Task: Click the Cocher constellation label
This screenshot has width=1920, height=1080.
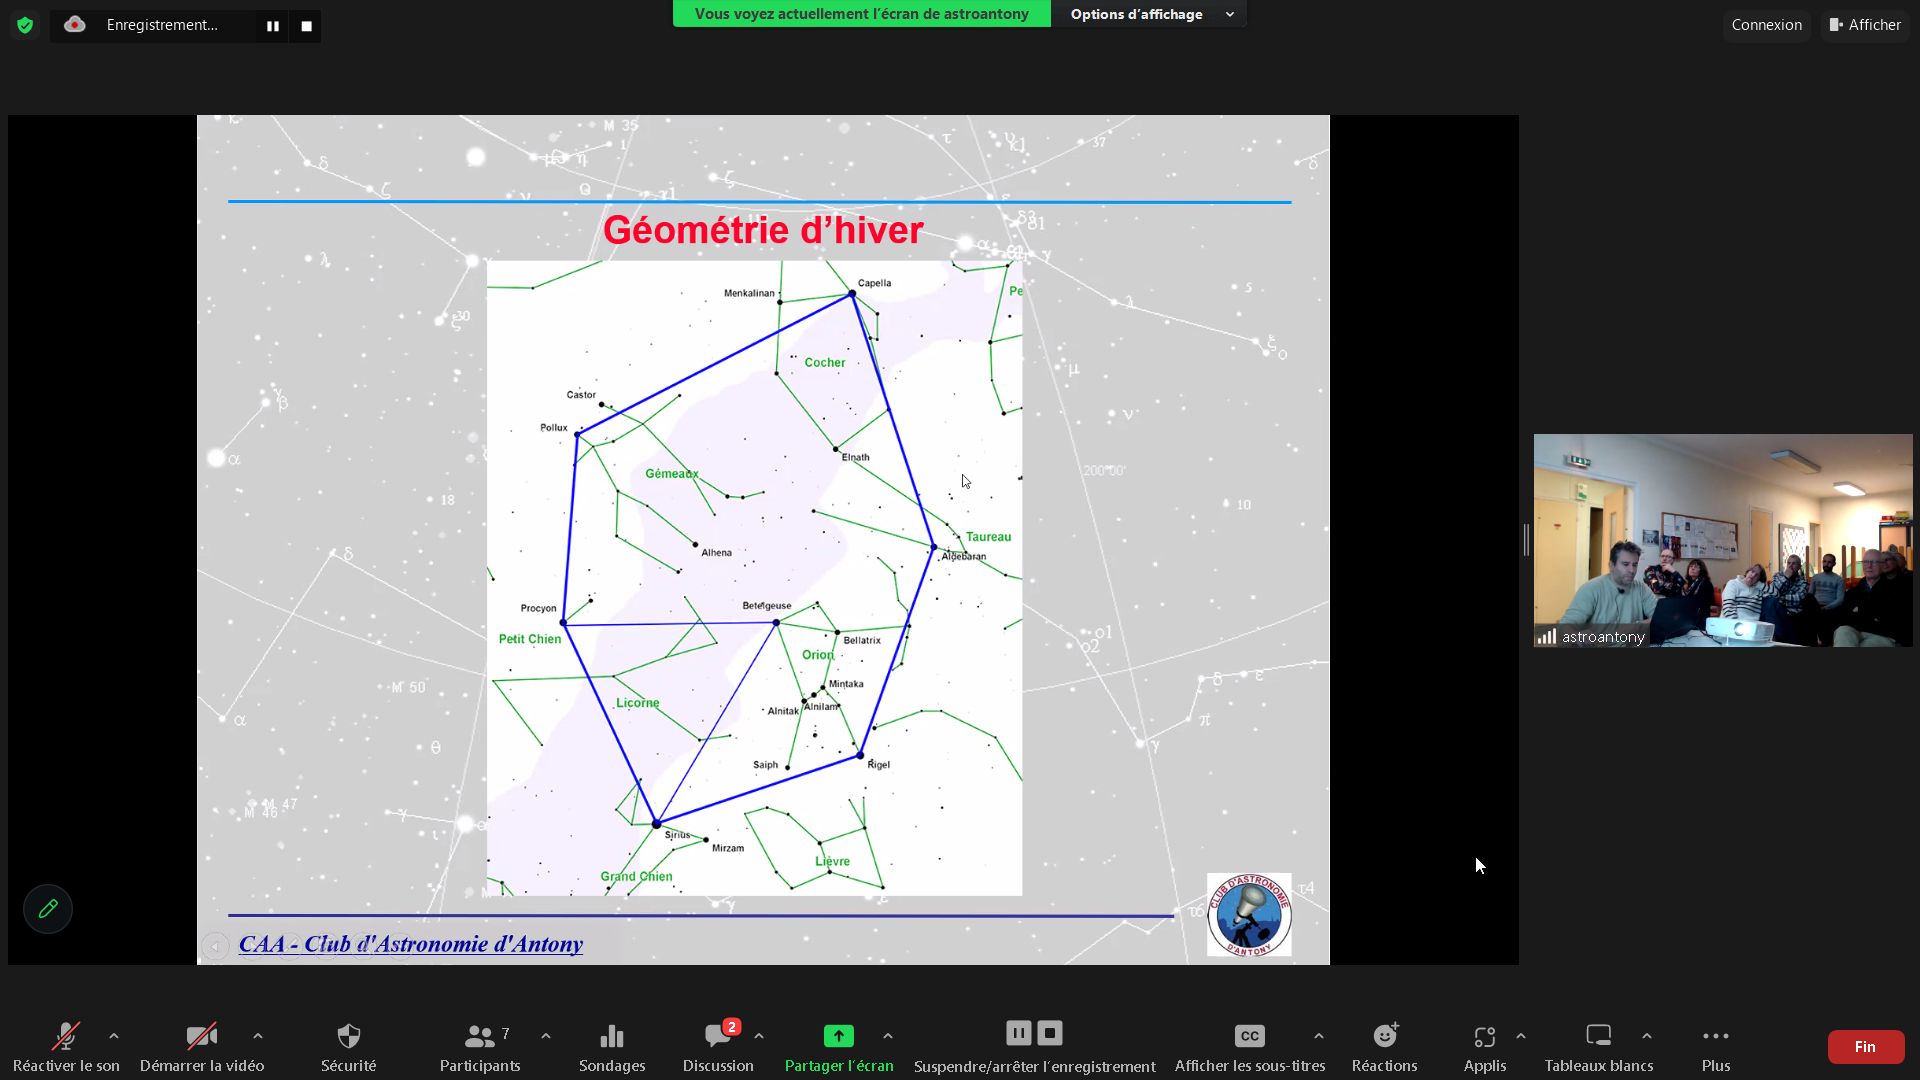Action: (x=825, y=363)
